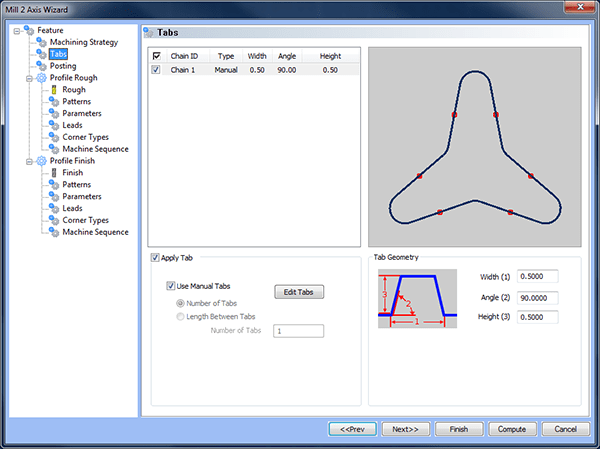Click the 90.00 angle cell
The image size is (600, 449).
click(287, 70)
